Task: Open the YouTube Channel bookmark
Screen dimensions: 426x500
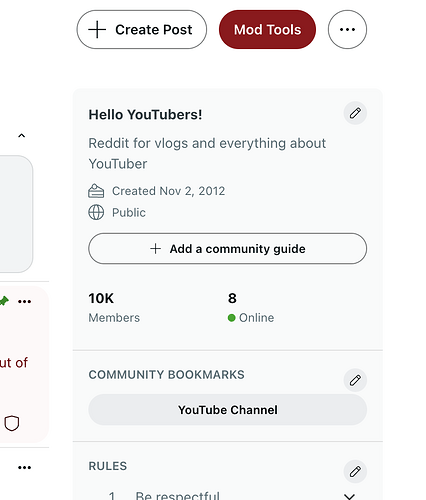Action: tap(228, 410)
